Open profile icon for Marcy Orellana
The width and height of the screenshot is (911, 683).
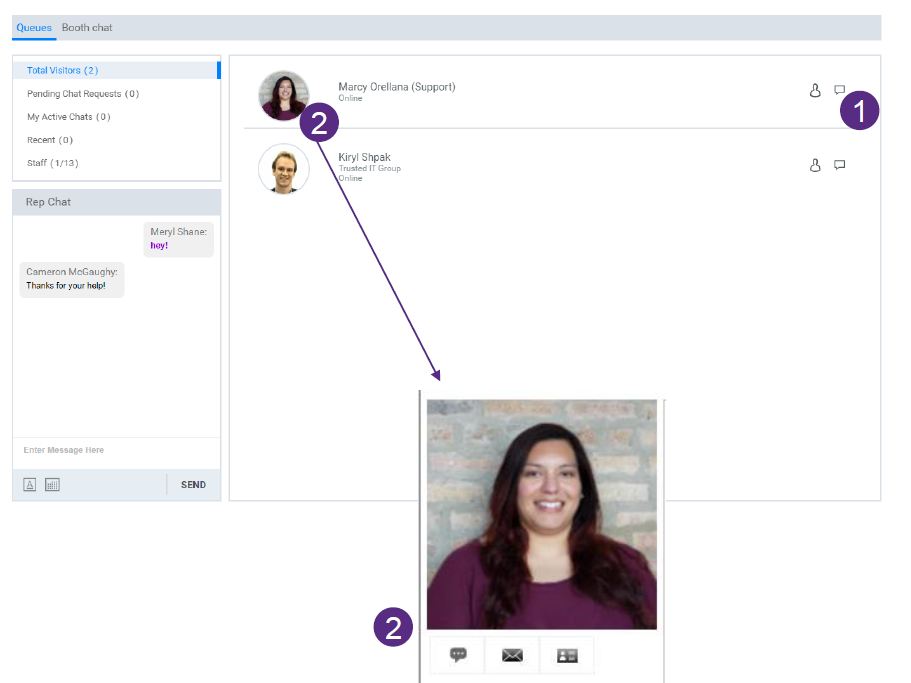point(815,90)
